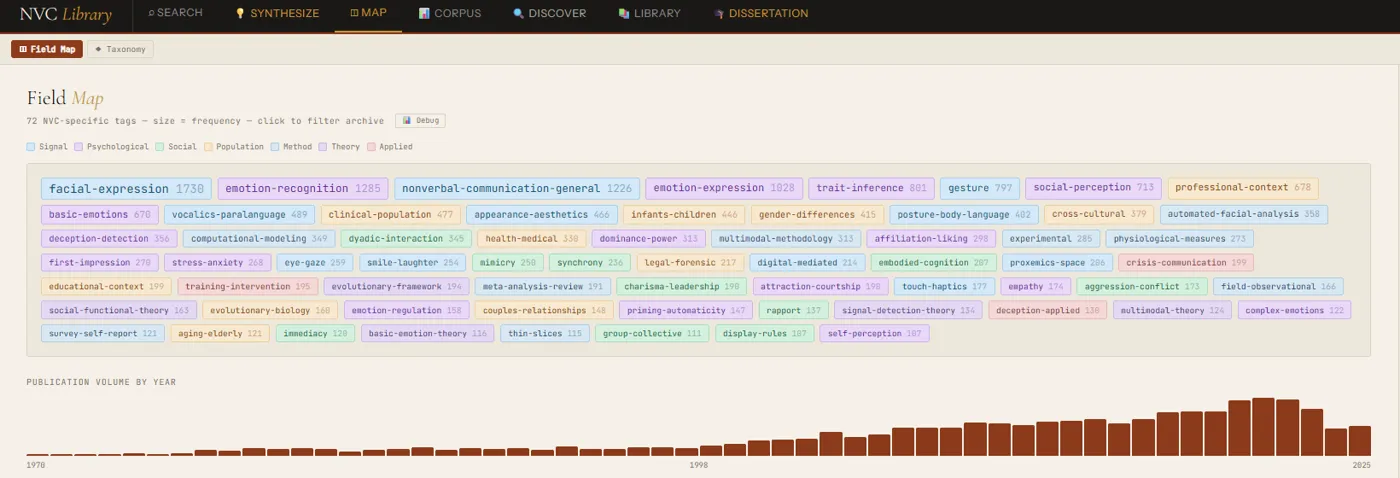Screen dimensions: 1400x478
Task: Switch to the Taxonomy view
Action: (x=120, y=49)
